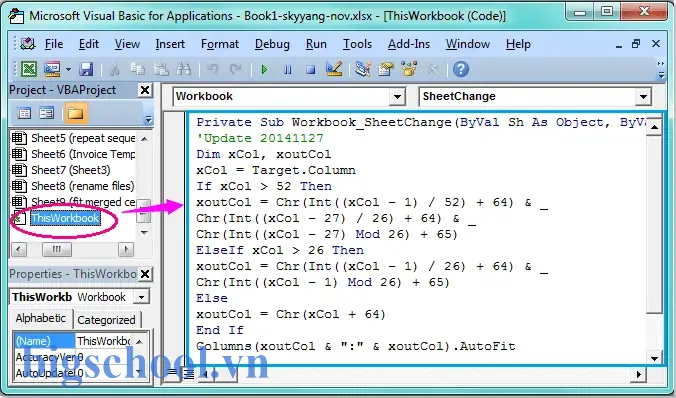Click the Reset stop square icon

point(310,69)
